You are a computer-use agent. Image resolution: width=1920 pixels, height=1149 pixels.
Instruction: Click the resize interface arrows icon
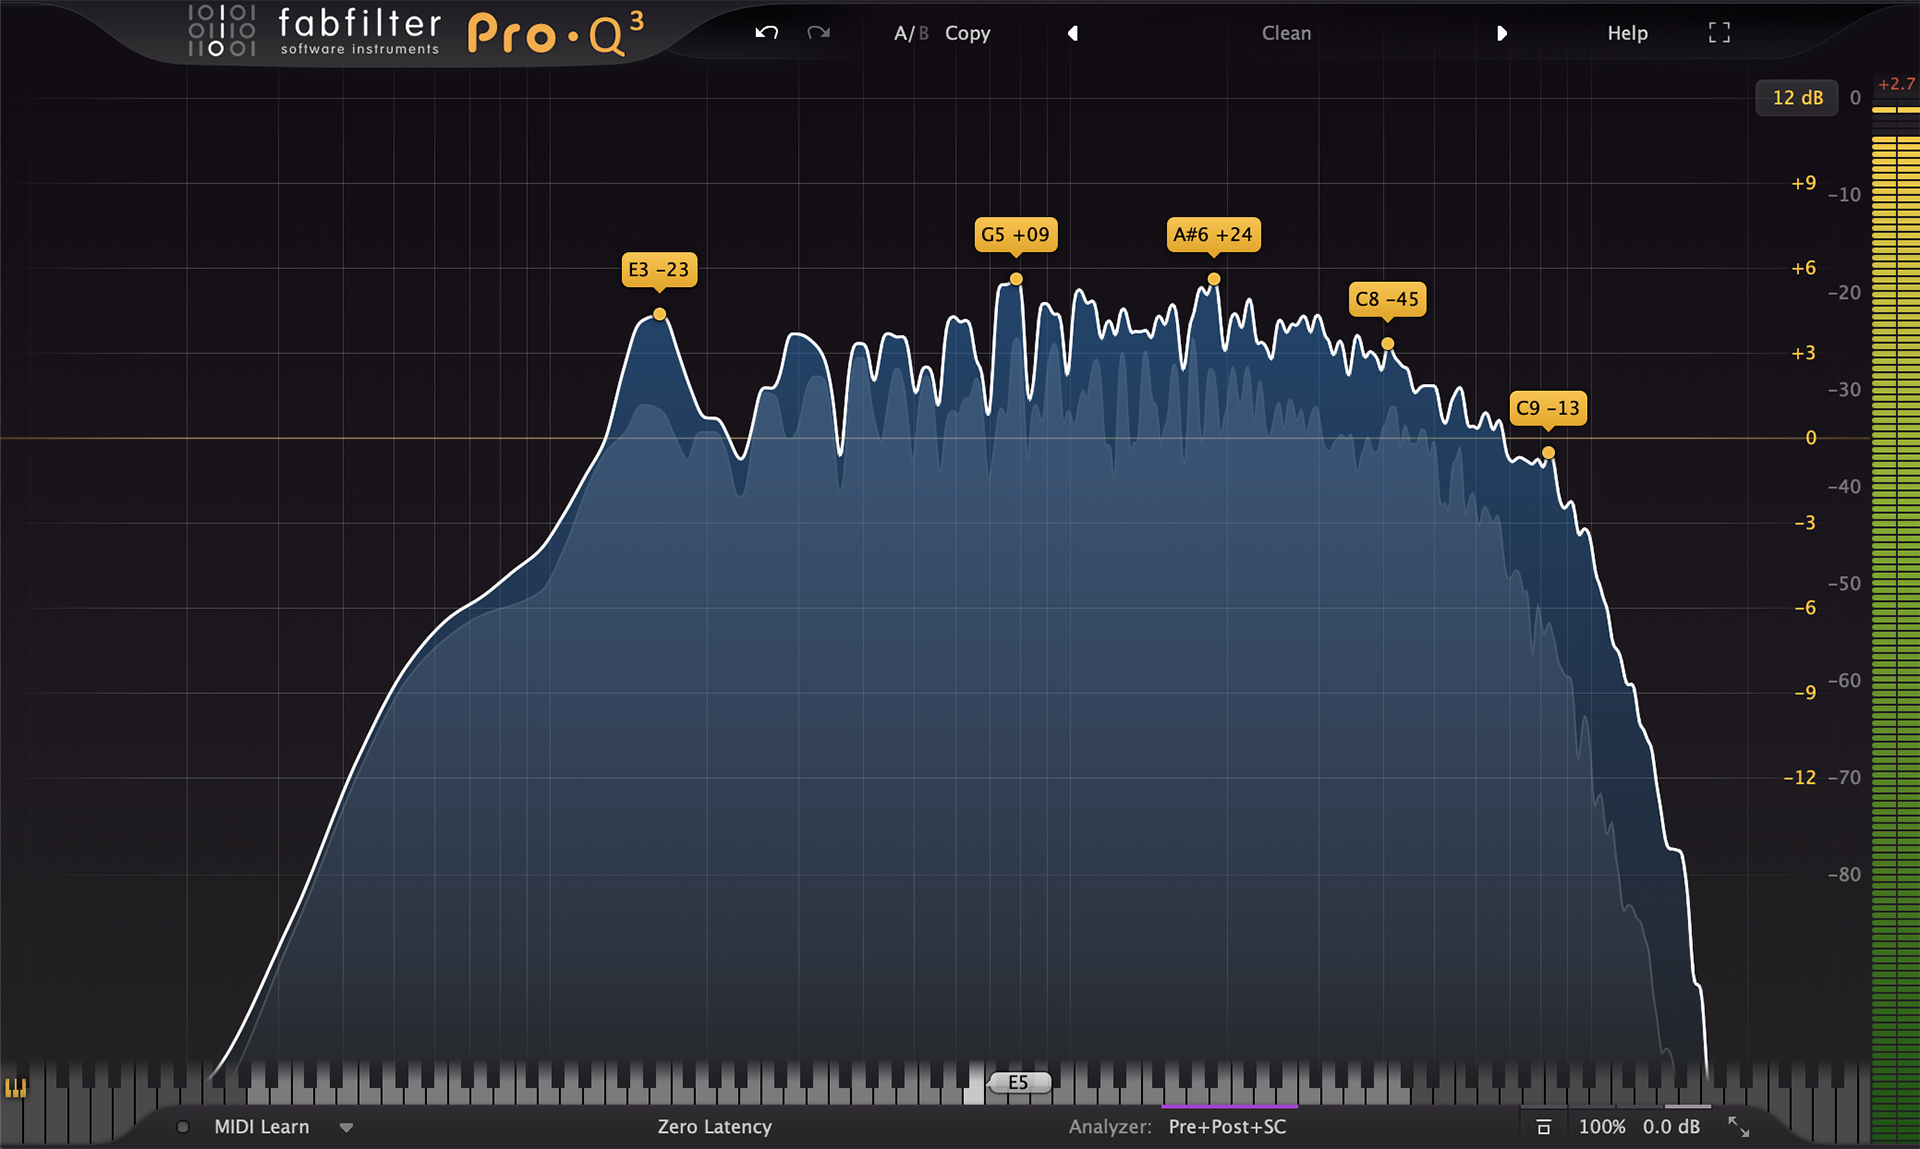(1739, 1127)
